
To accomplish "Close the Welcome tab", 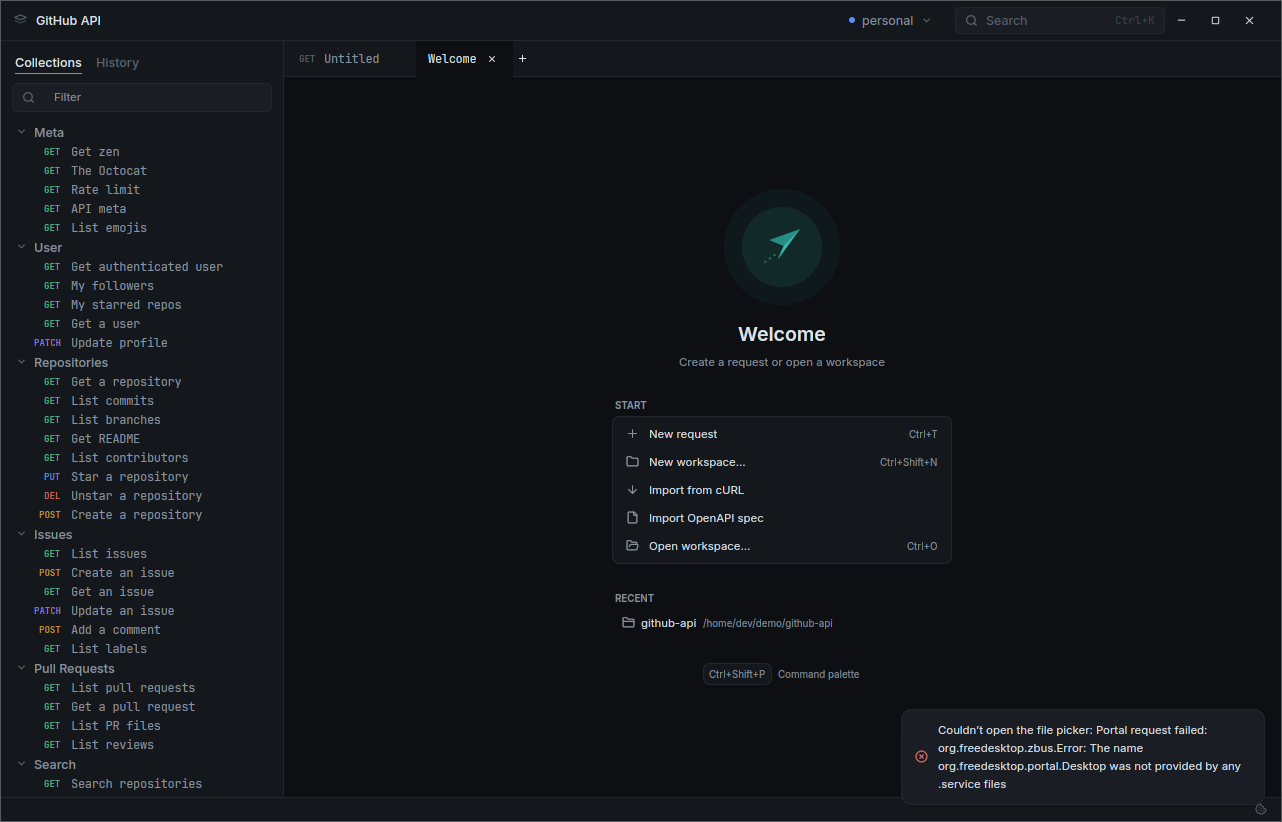I will pos(492,59).
